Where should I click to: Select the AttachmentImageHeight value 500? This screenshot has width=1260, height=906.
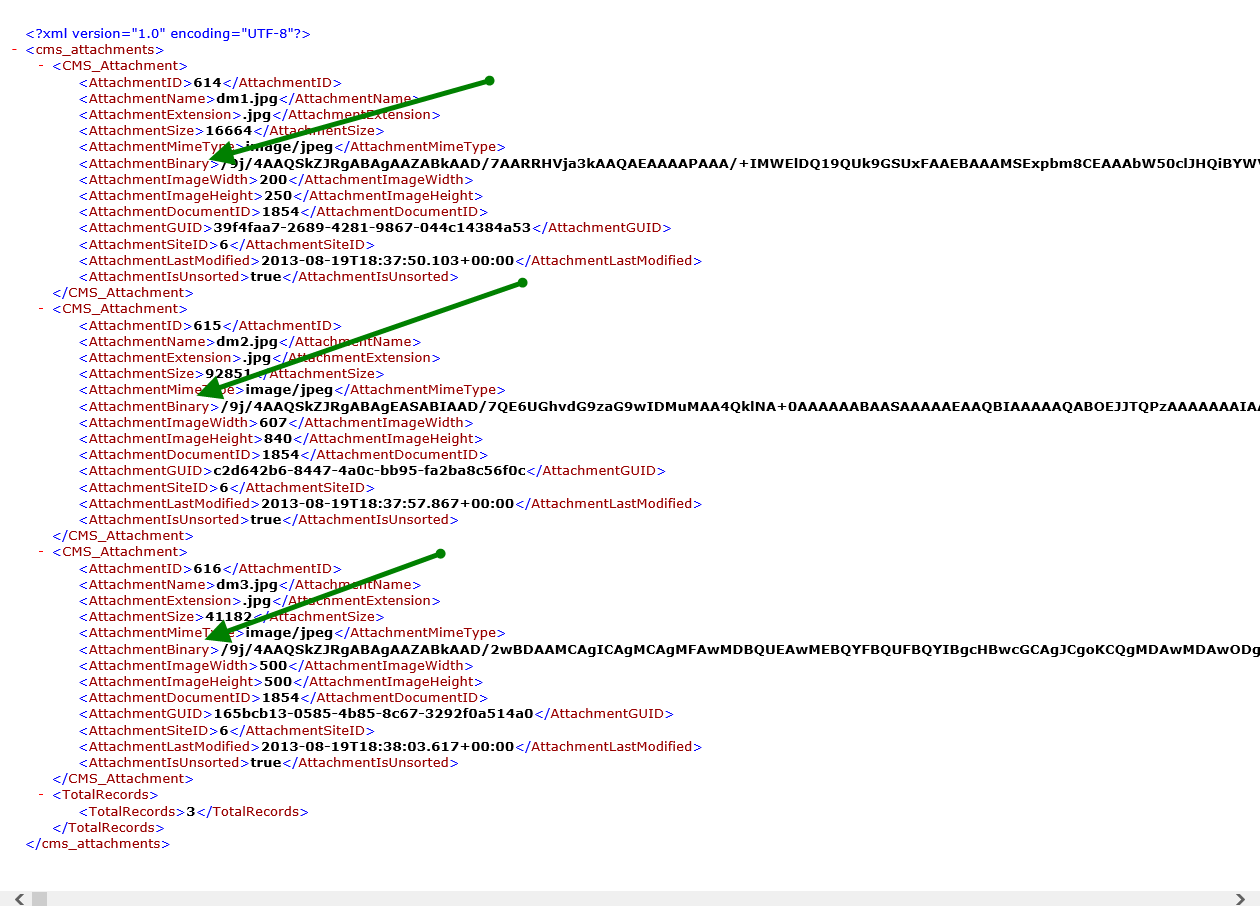tap(278, 681)
